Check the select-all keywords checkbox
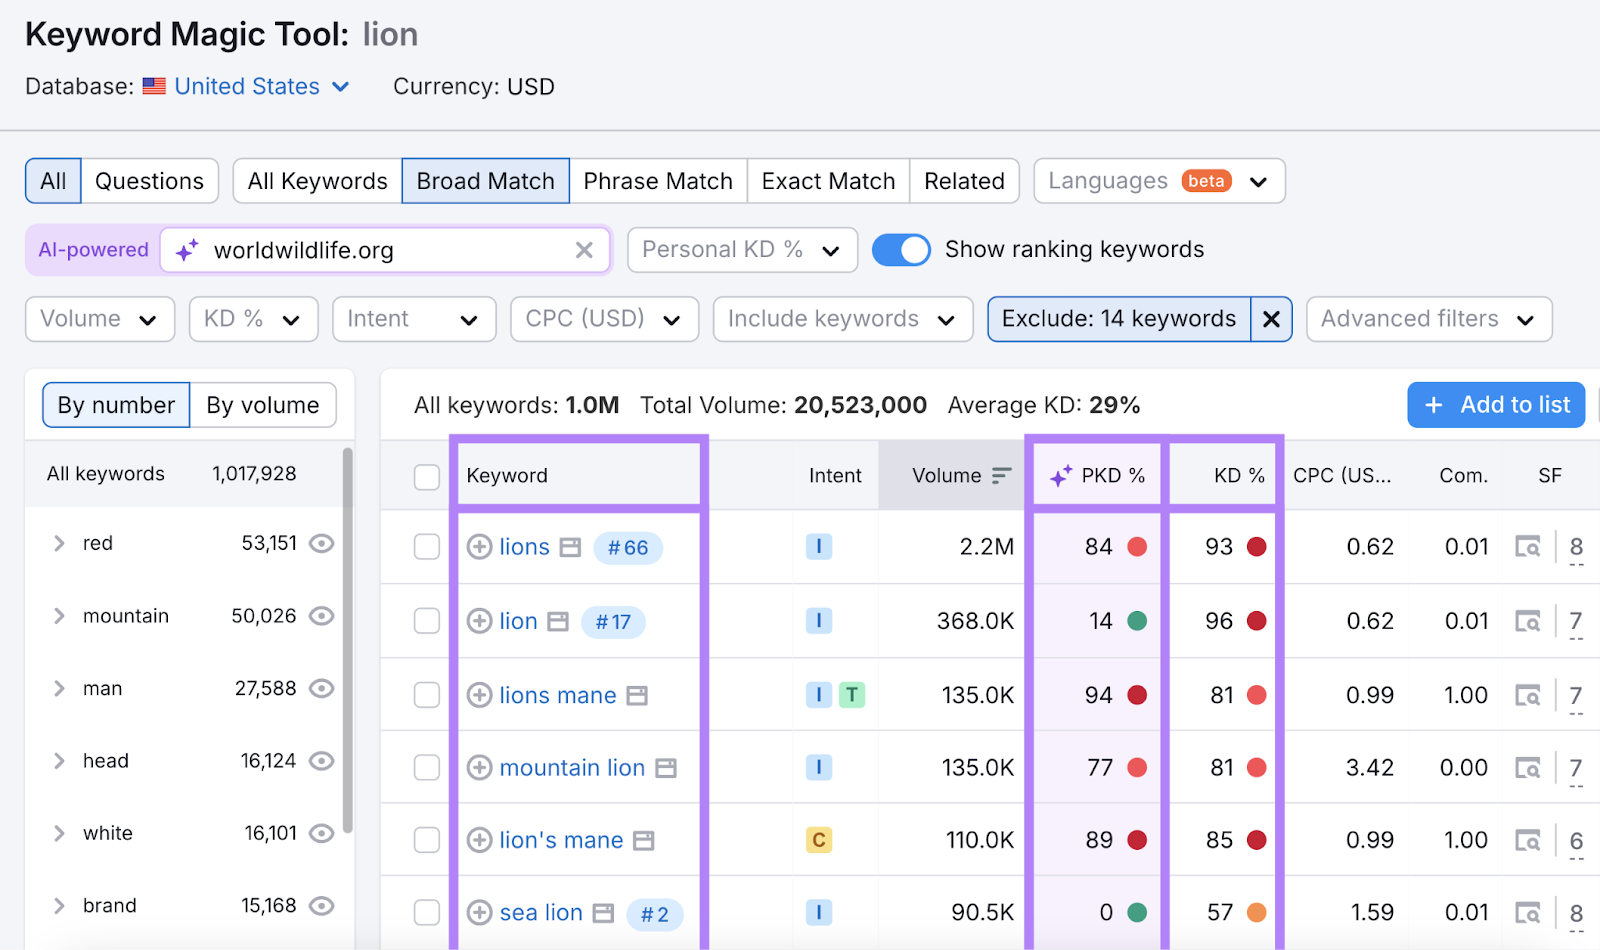1600x950 pixels. click(x=427, y=477)
